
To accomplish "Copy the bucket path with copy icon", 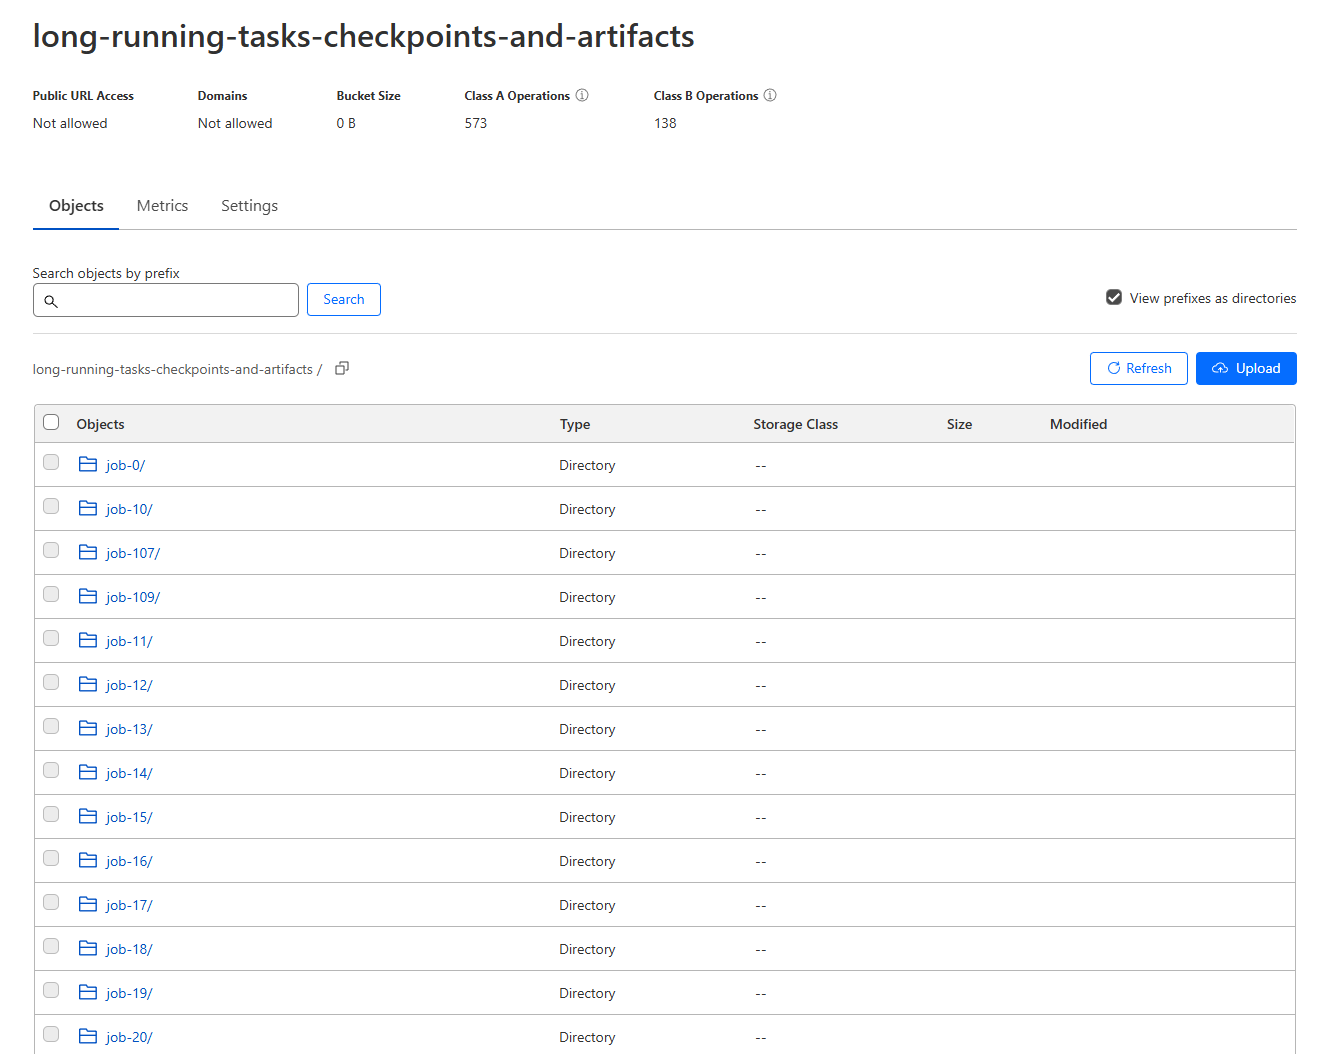I will [x=342, y=368].
